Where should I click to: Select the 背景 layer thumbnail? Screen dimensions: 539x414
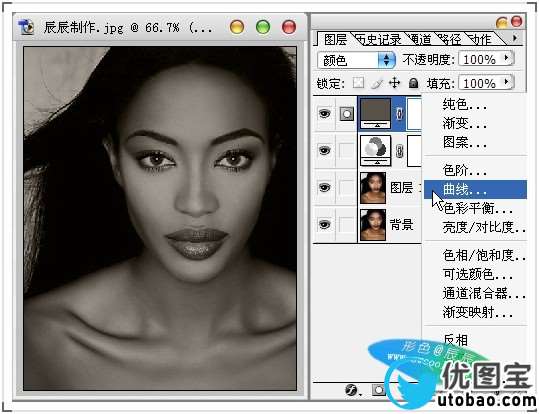click(x=373, y=225)
